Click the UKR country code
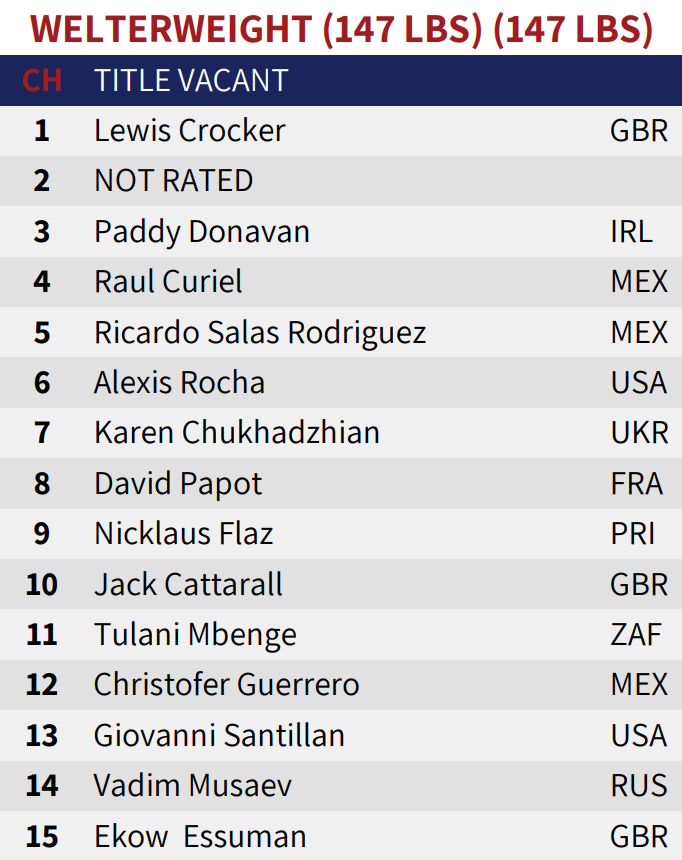This screenshot has width=682, height=860. [638, 433]
